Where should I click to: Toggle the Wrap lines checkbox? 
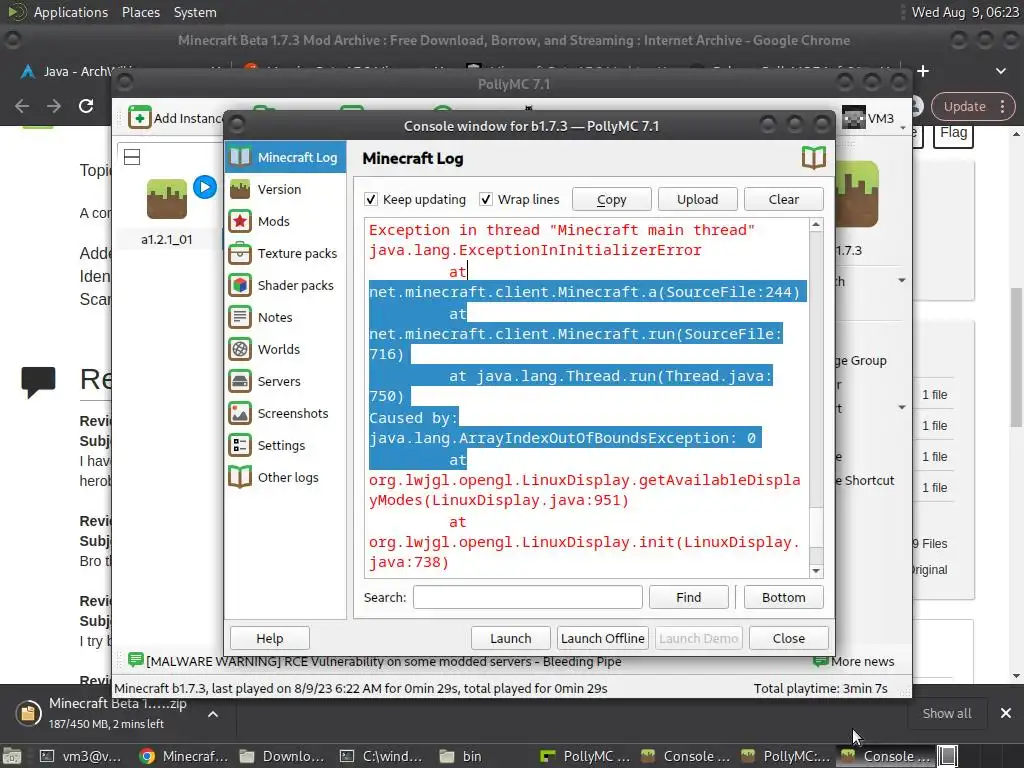pos(486,199)
